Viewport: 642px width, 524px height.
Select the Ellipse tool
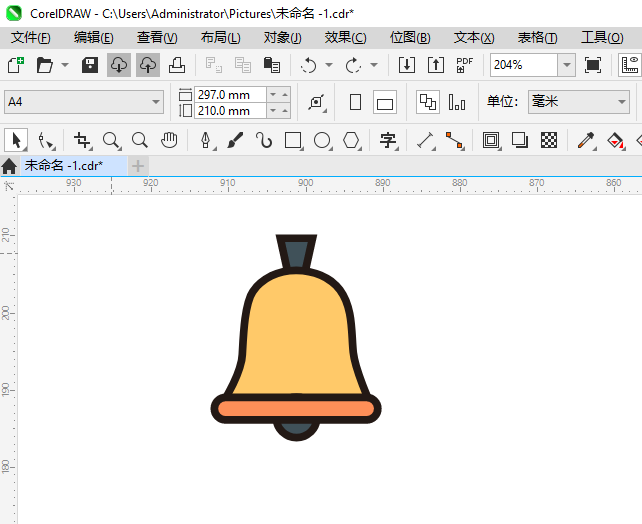click(x=322, y=140)
